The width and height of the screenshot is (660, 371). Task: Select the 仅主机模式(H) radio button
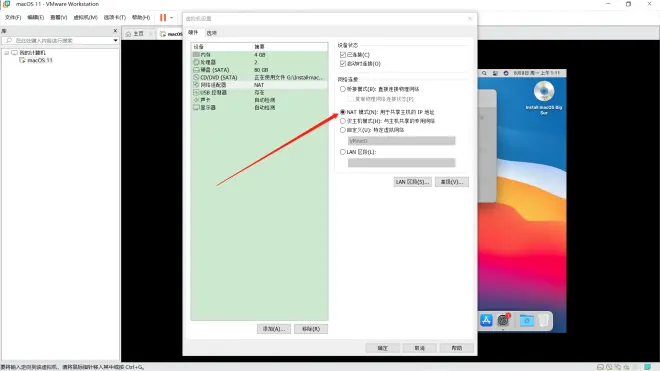click(x=343, y=121)
